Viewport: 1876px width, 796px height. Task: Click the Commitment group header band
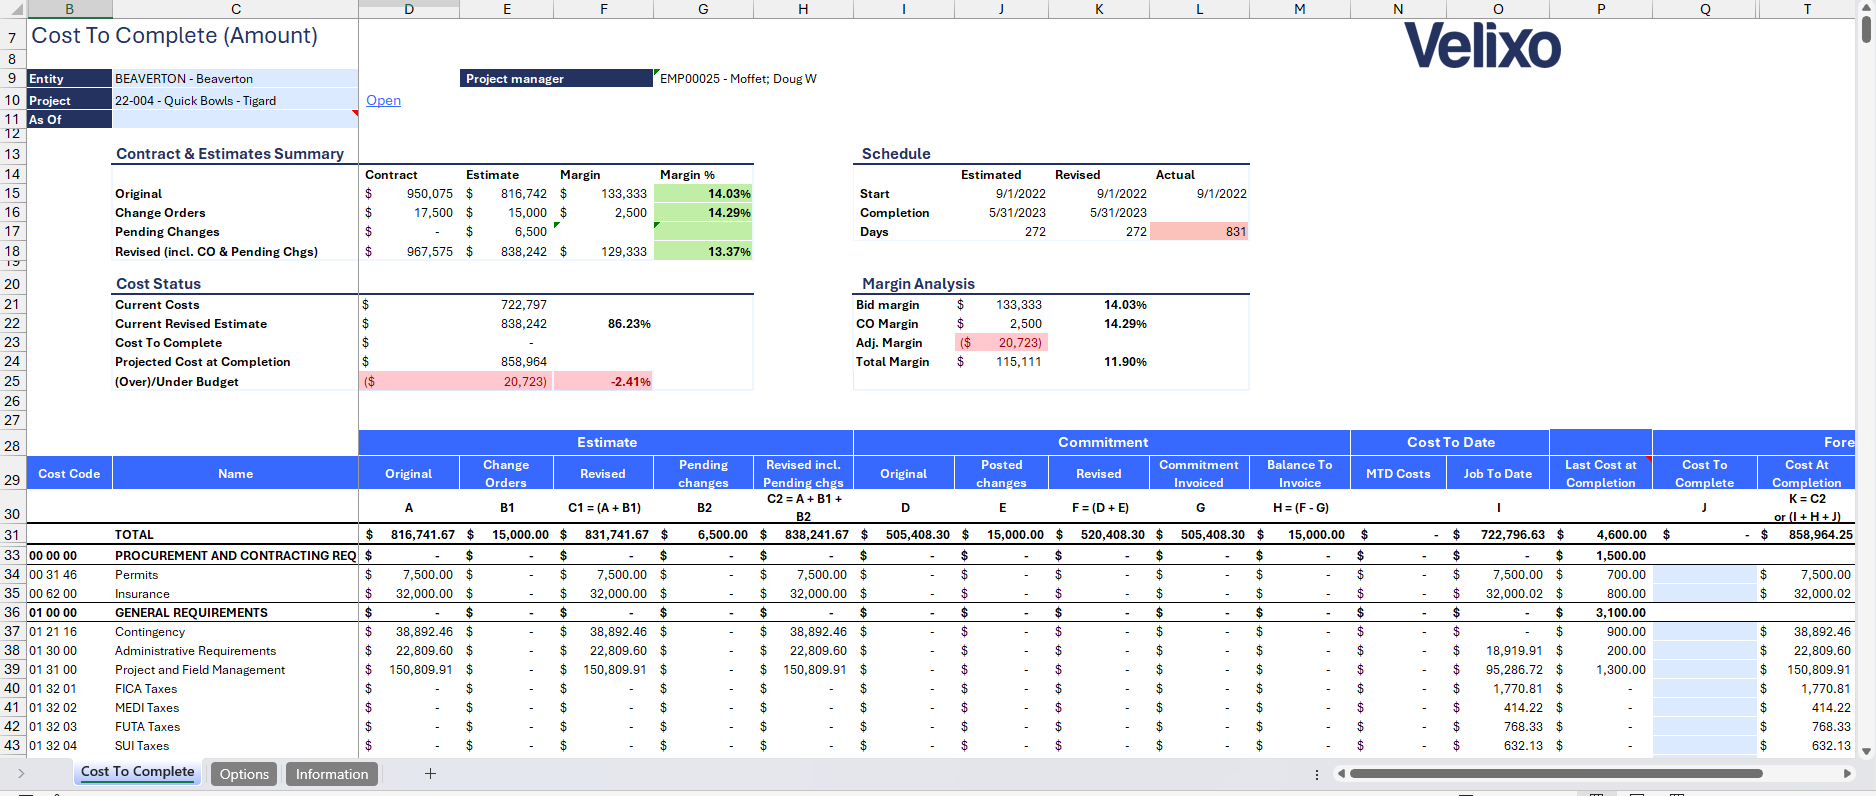(x=1102, y=442)
